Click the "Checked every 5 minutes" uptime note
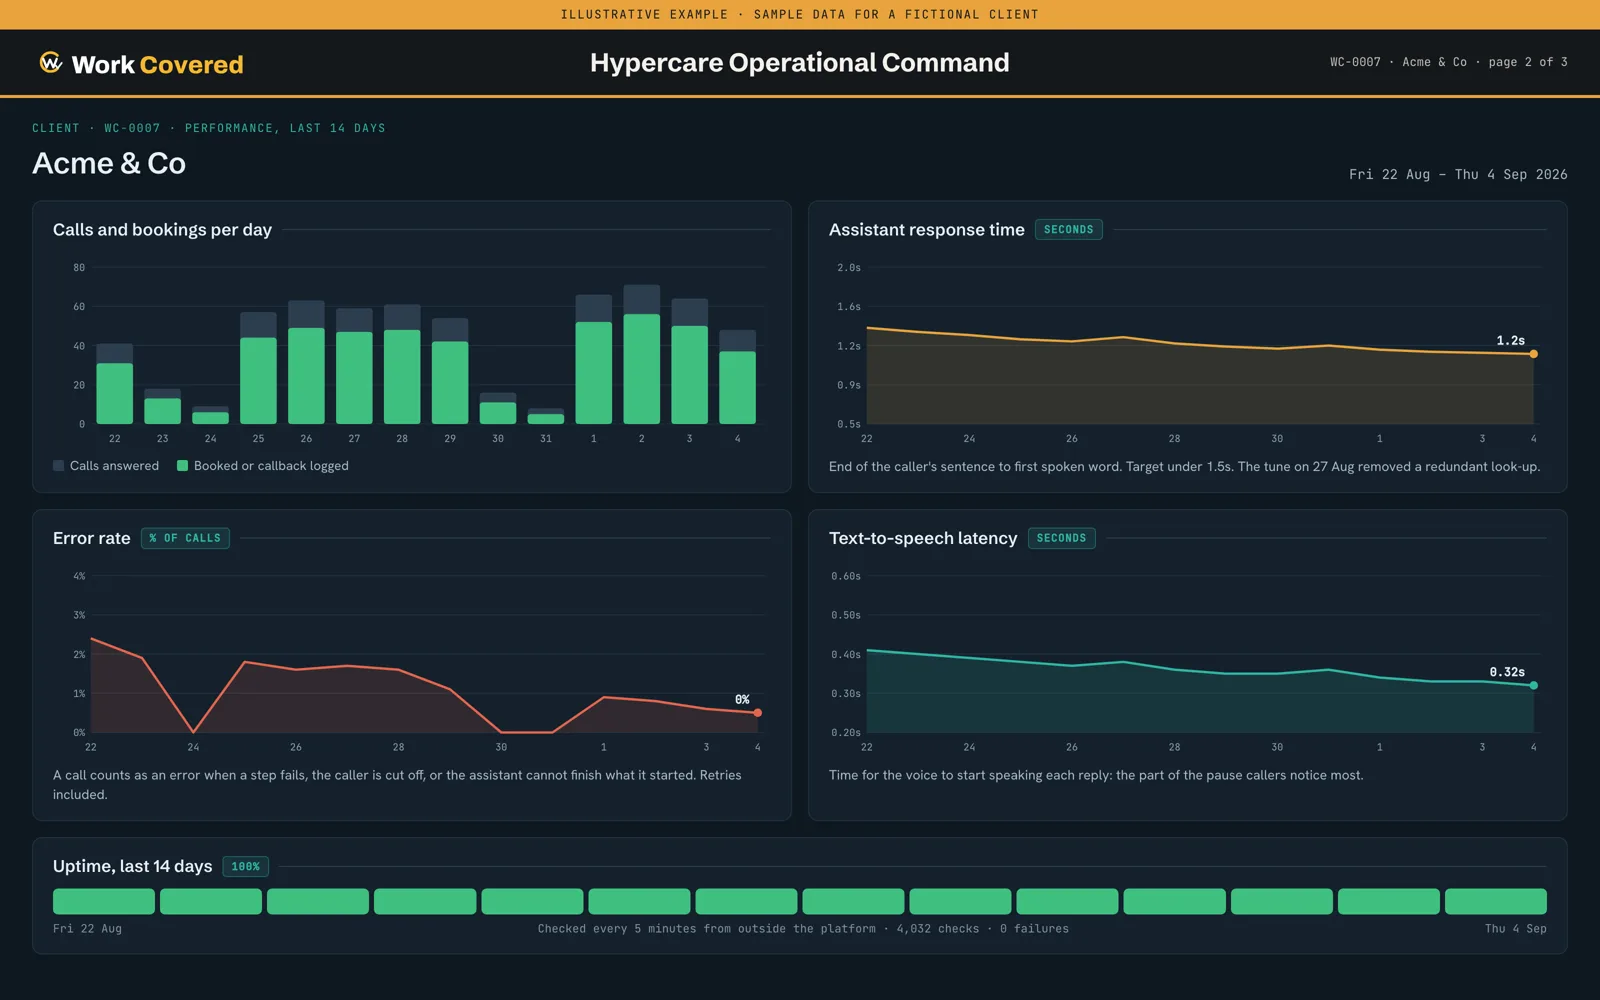Image resolution: width=1600 pixels, height=1000 pixels. coord(803,929)
